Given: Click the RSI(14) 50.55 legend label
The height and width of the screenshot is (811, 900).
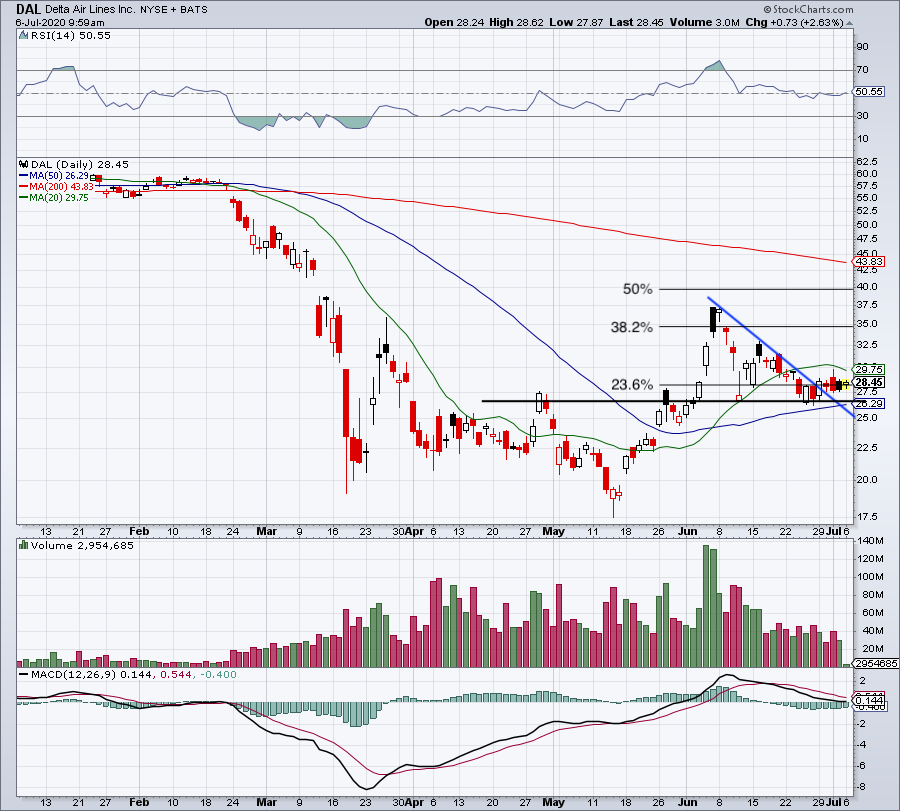Looking at the screenshot, I should [x=70, y=36].
